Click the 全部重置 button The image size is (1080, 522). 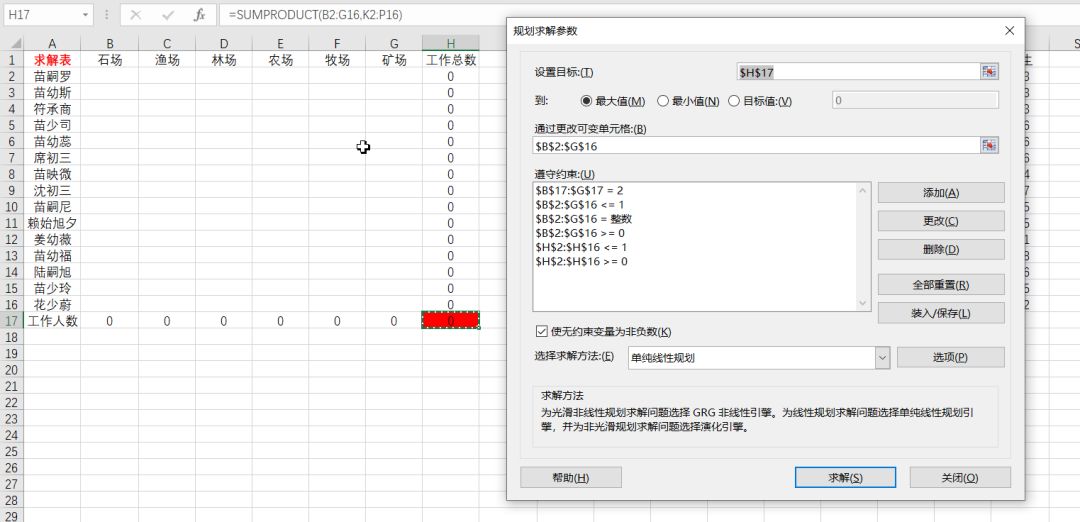click(941, 284)
